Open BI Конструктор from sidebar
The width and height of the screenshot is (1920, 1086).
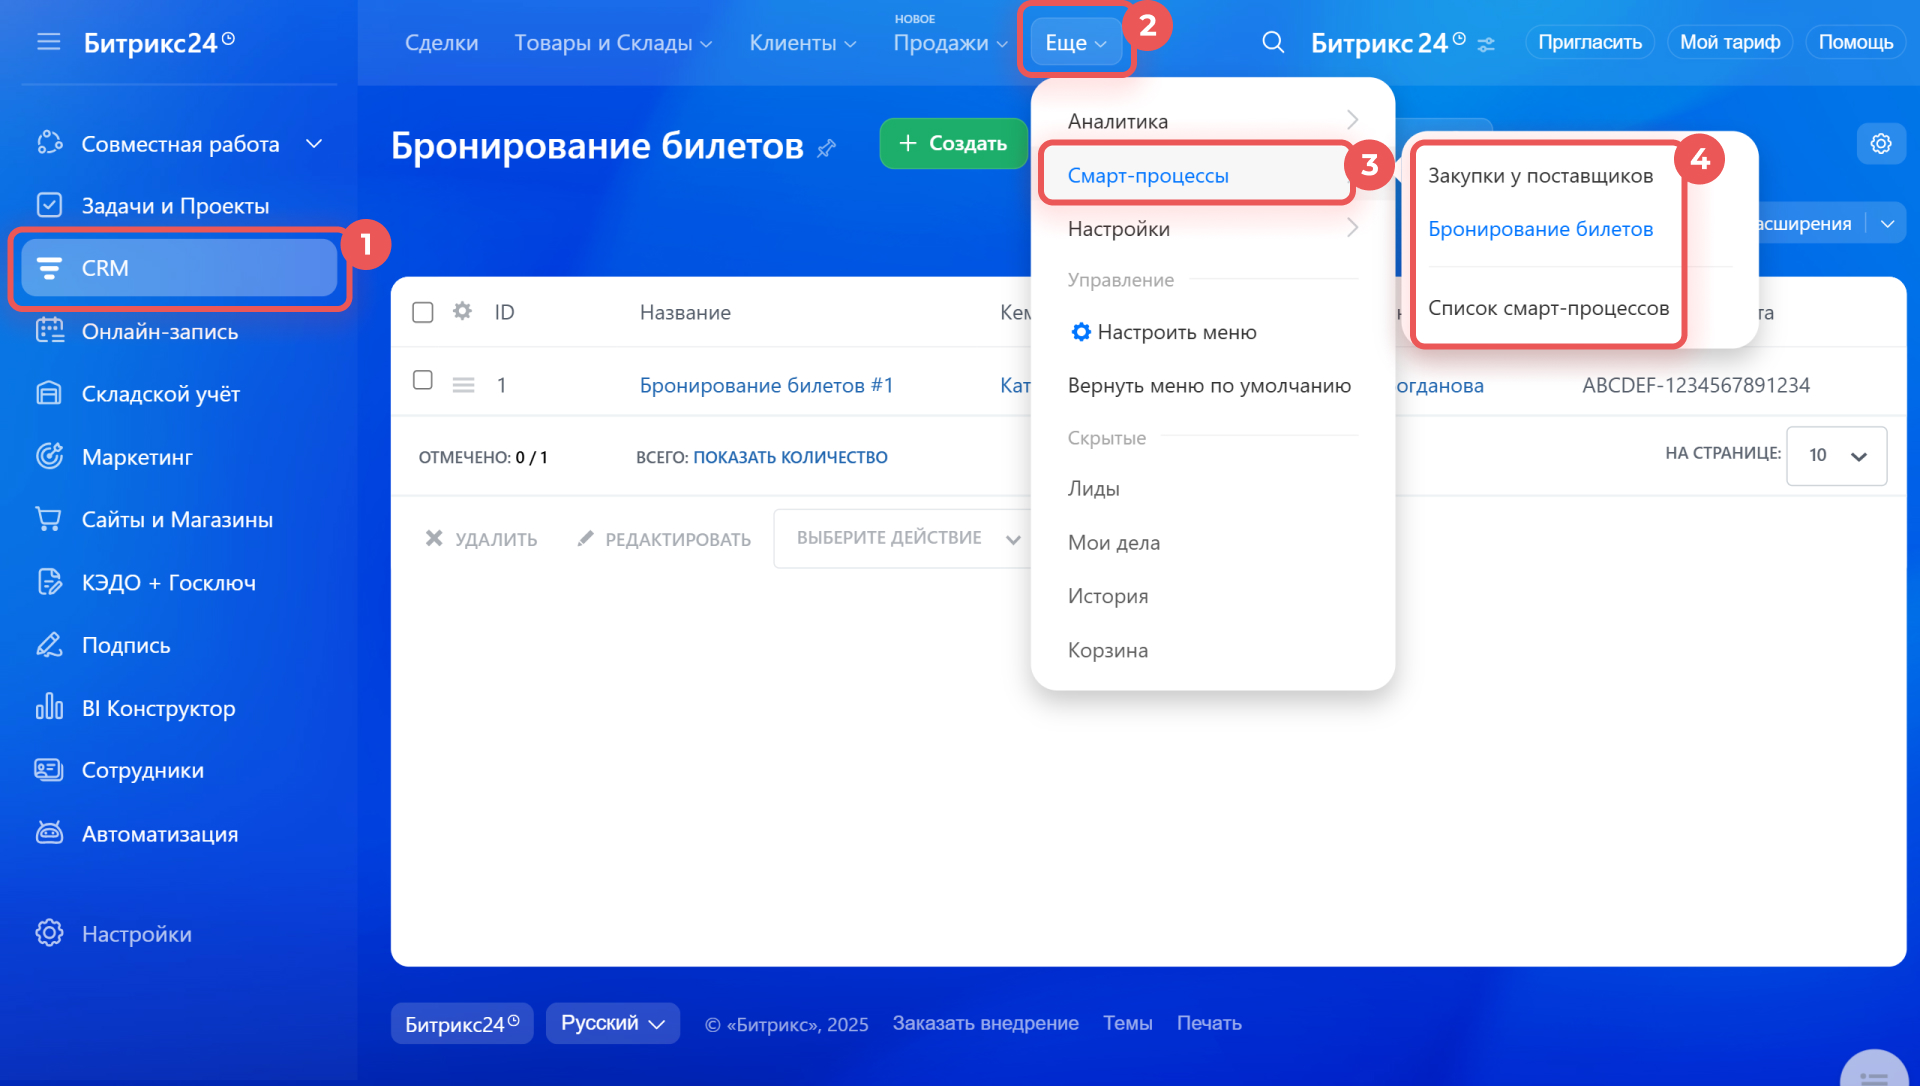(158, 708)
